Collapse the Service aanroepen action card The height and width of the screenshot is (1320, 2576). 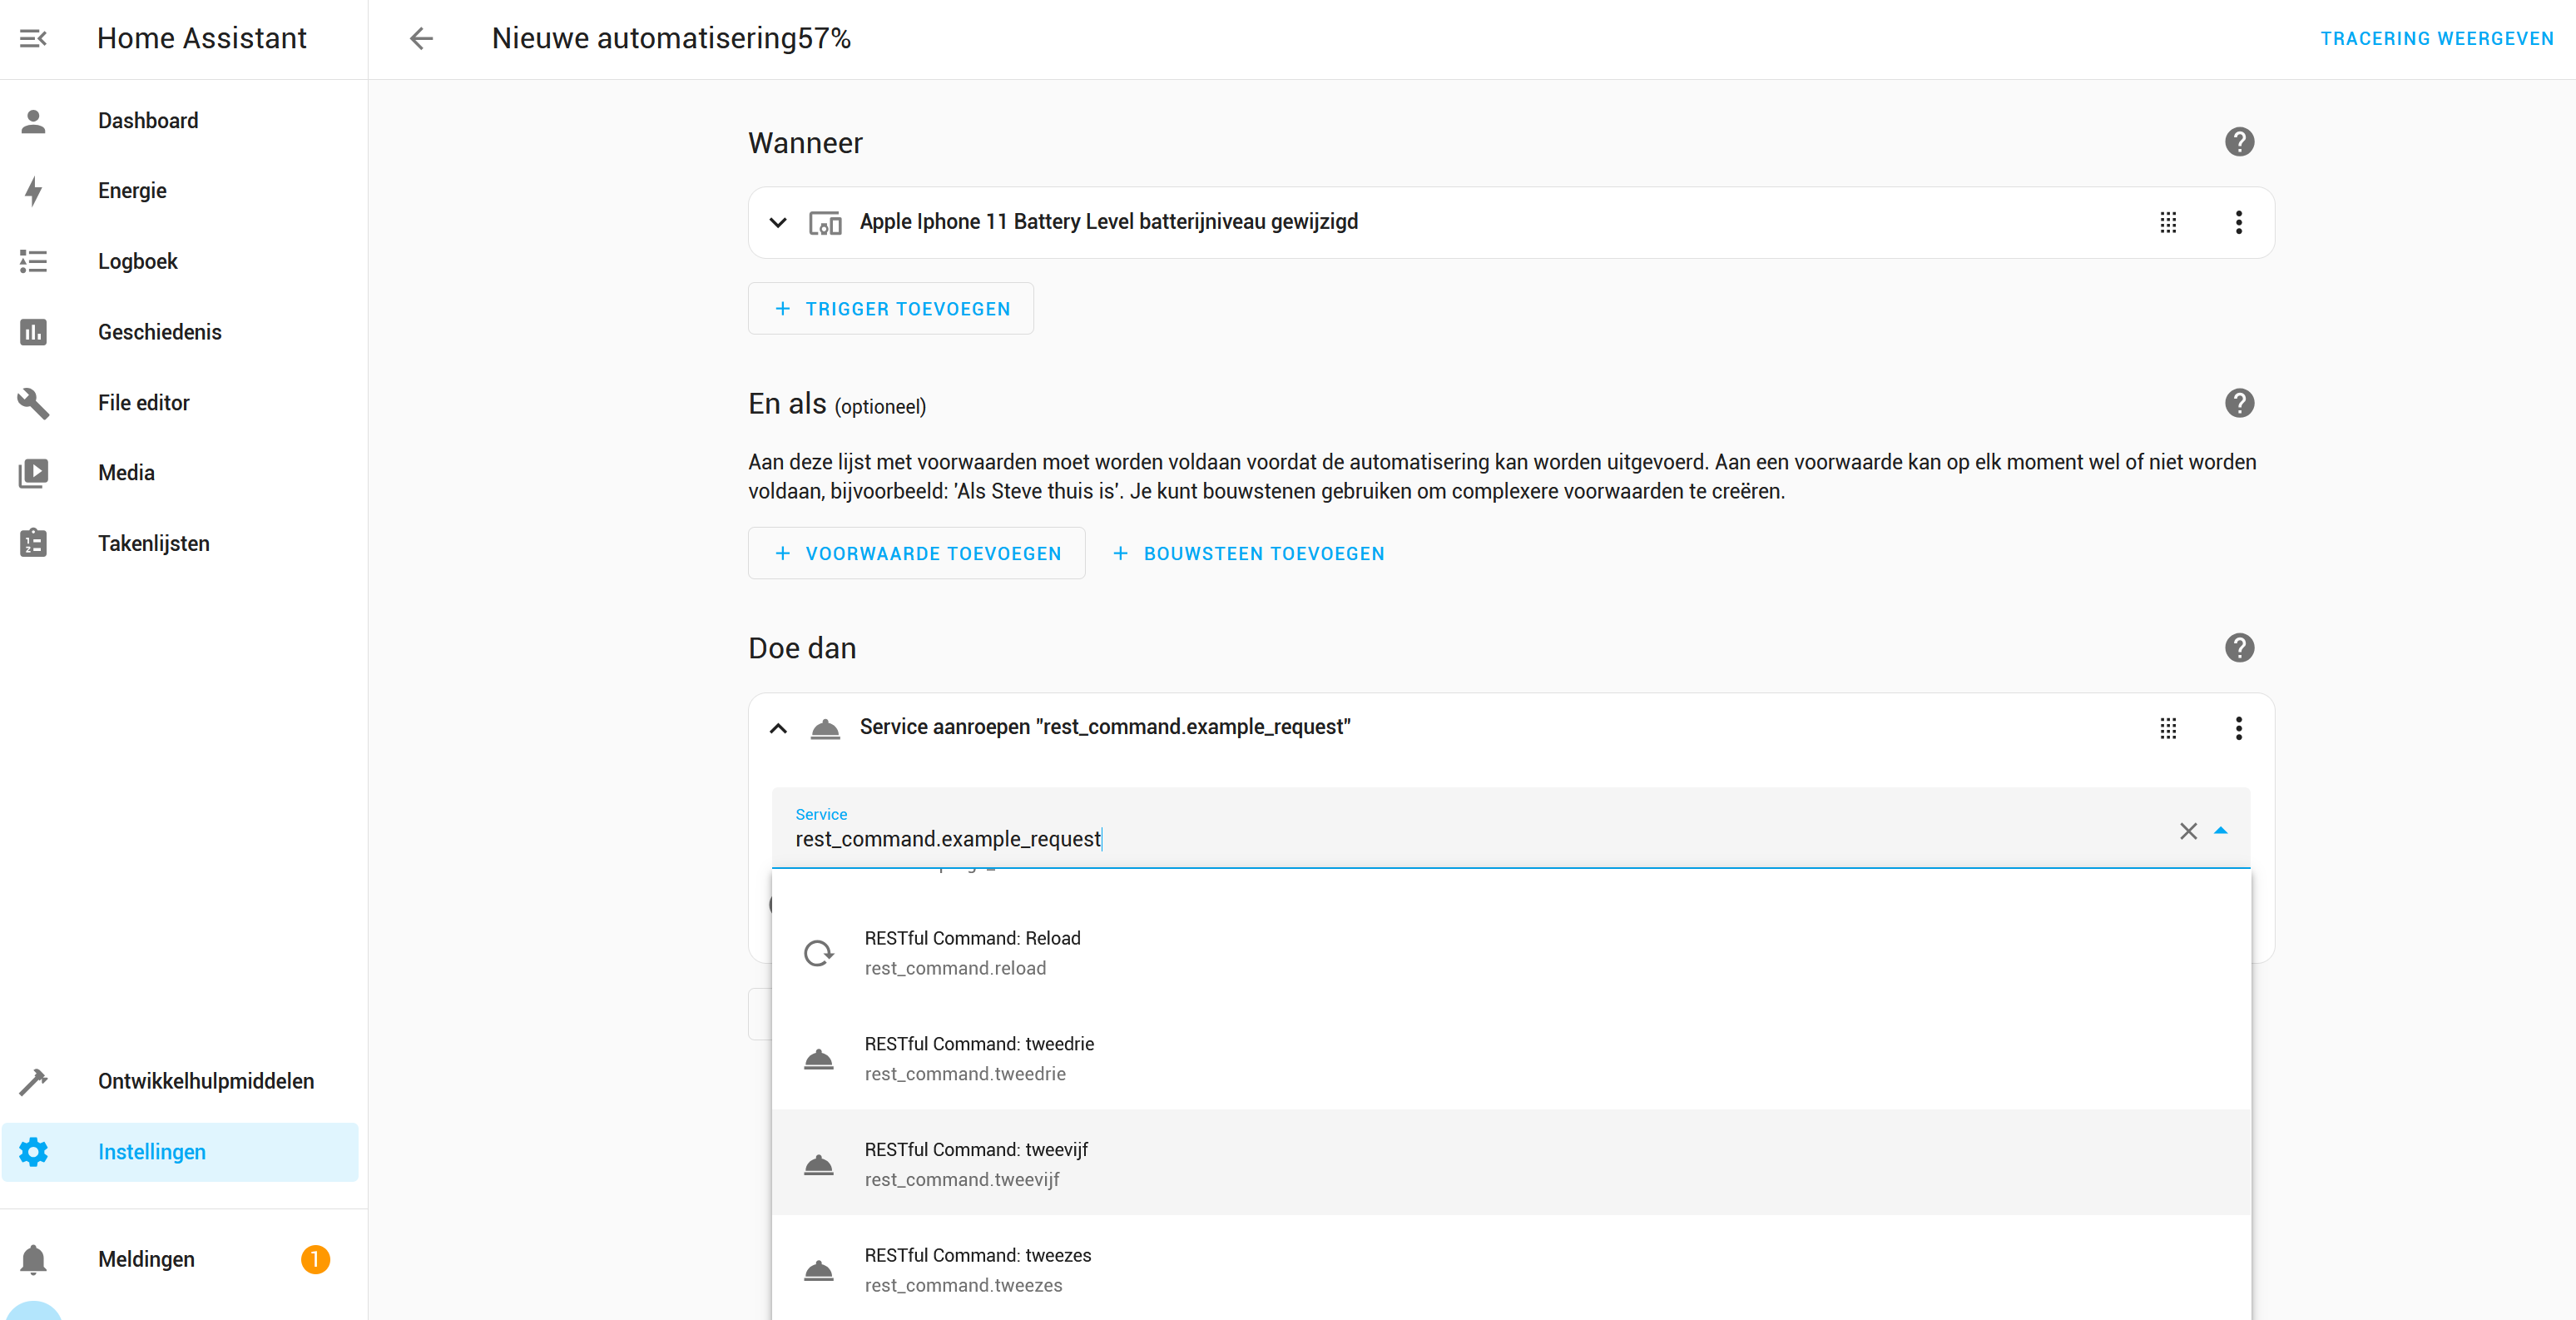(778, 728)
